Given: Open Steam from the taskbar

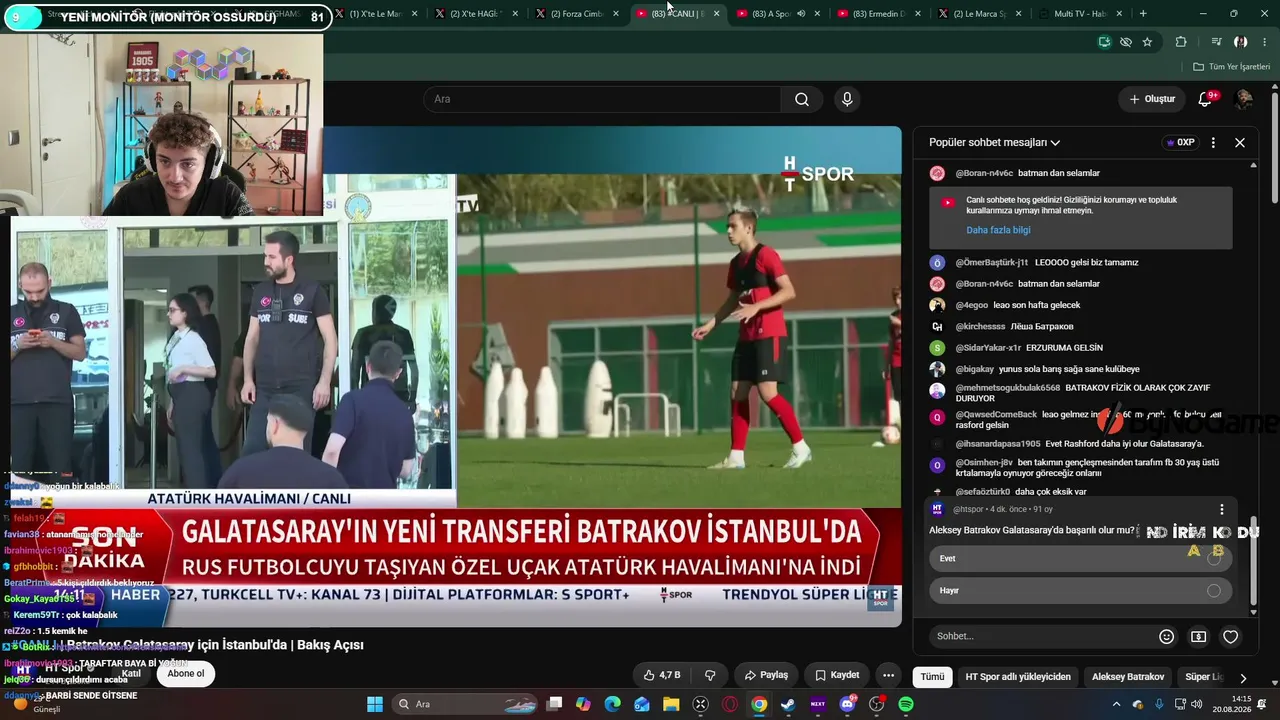Looking at the screenshot, I should tap(788, 704).
